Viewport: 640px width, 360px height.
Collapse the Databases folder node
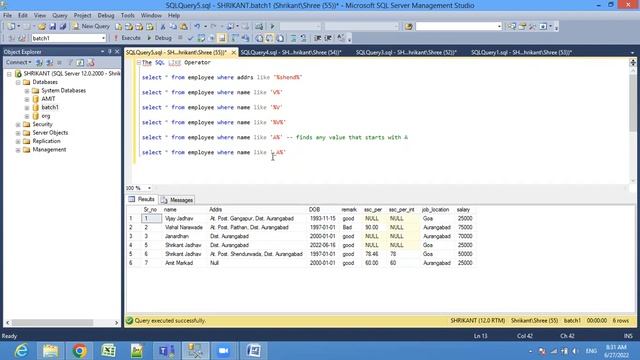[18, 82]
